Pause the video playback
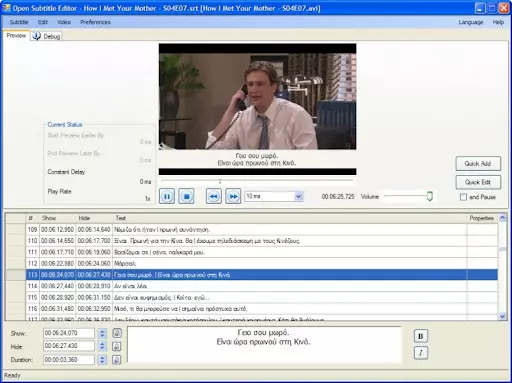This screenshot has width=512, height=383. tap(167, 196)
